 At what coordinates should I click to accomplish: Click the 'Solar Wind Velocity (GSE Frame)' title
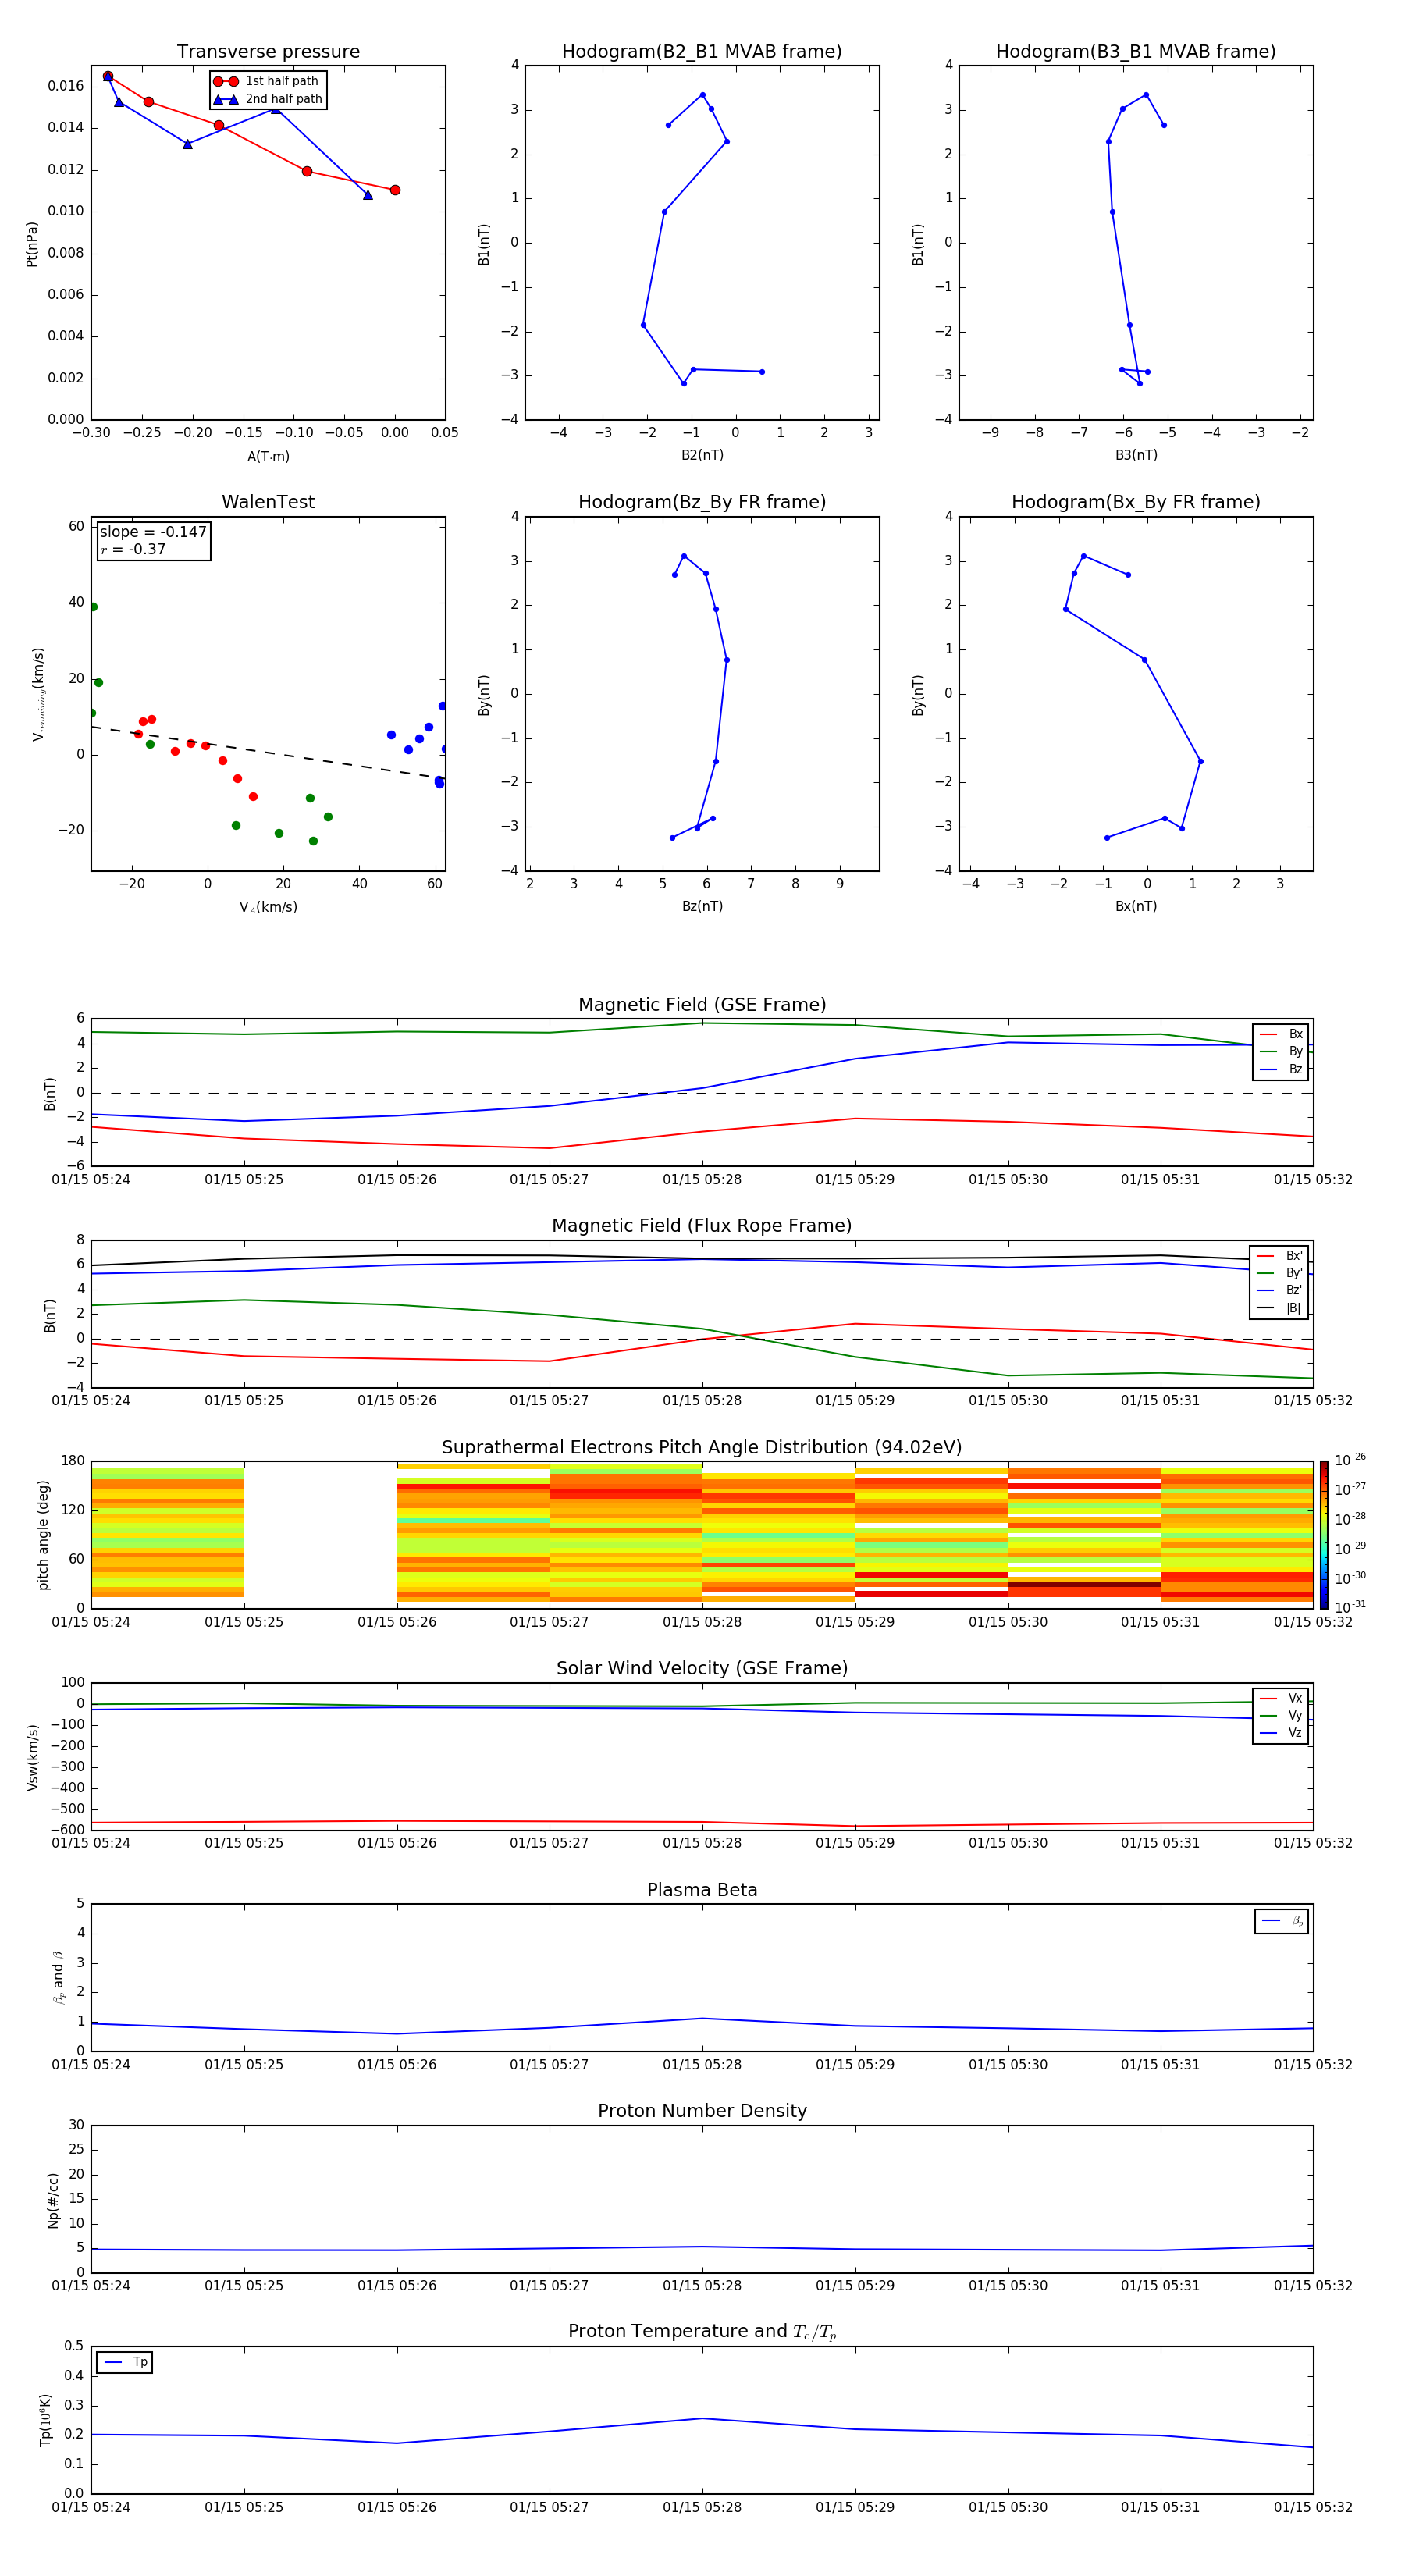click(702, 1668)
